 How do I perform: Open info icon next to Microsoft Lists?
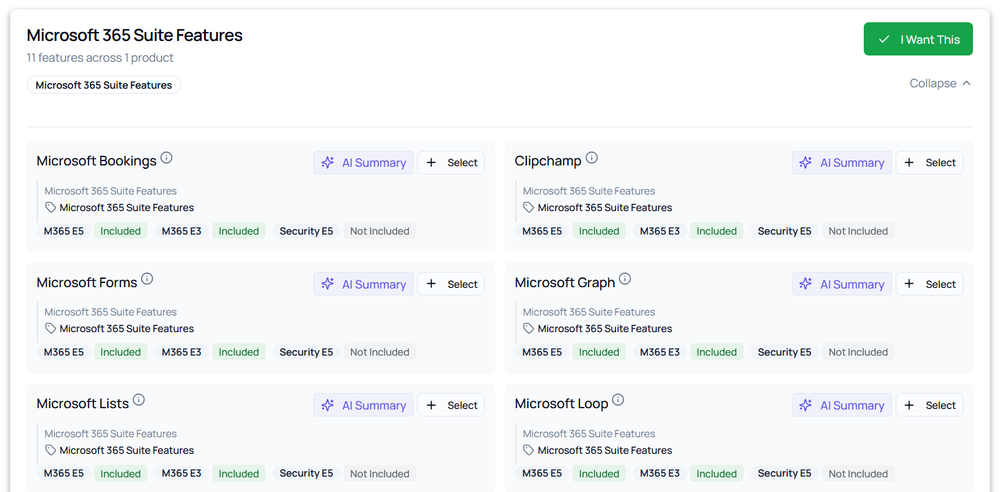click(138, 400)
